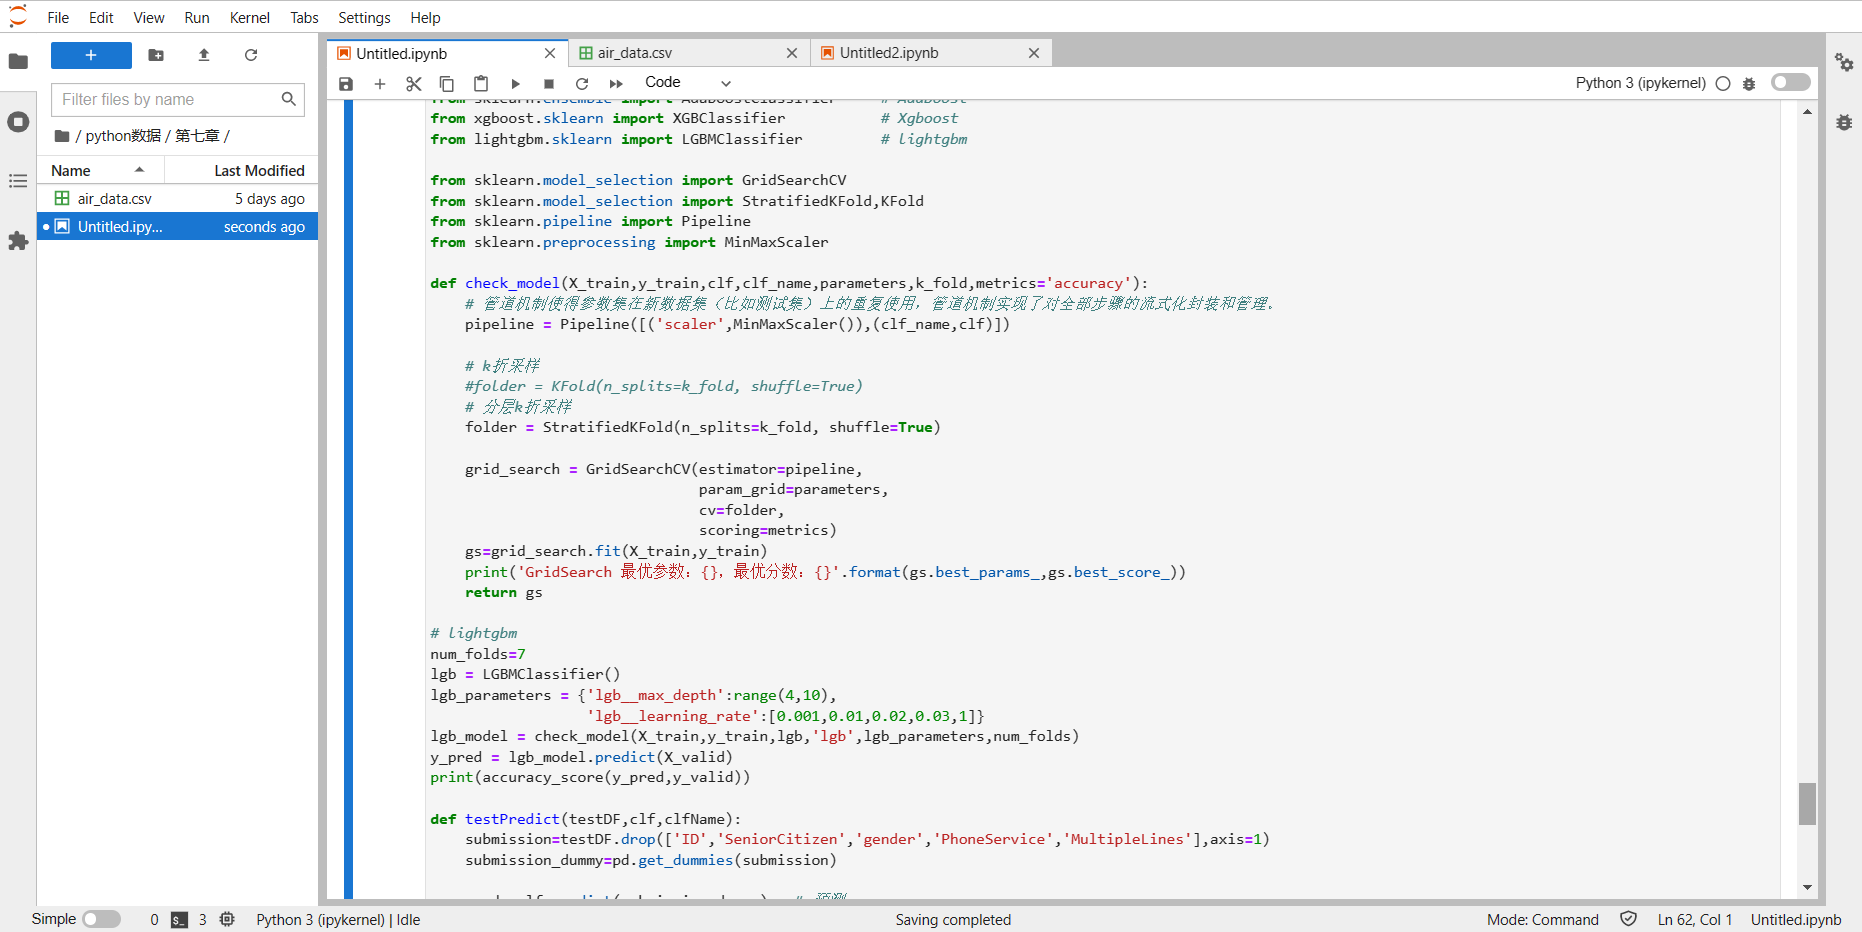The height and width of the screenshot is (932, 1862).
Task: Click the Upload Files icon
Action: coord(204,55)
